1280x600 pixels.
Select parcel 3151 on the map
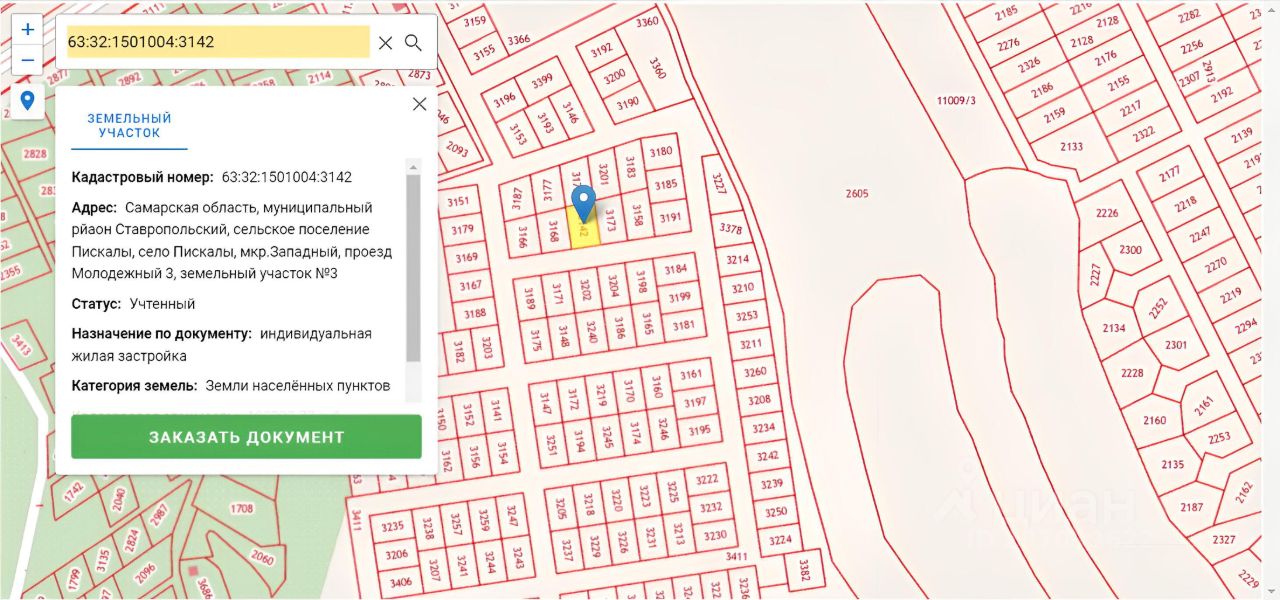[457, 202]
